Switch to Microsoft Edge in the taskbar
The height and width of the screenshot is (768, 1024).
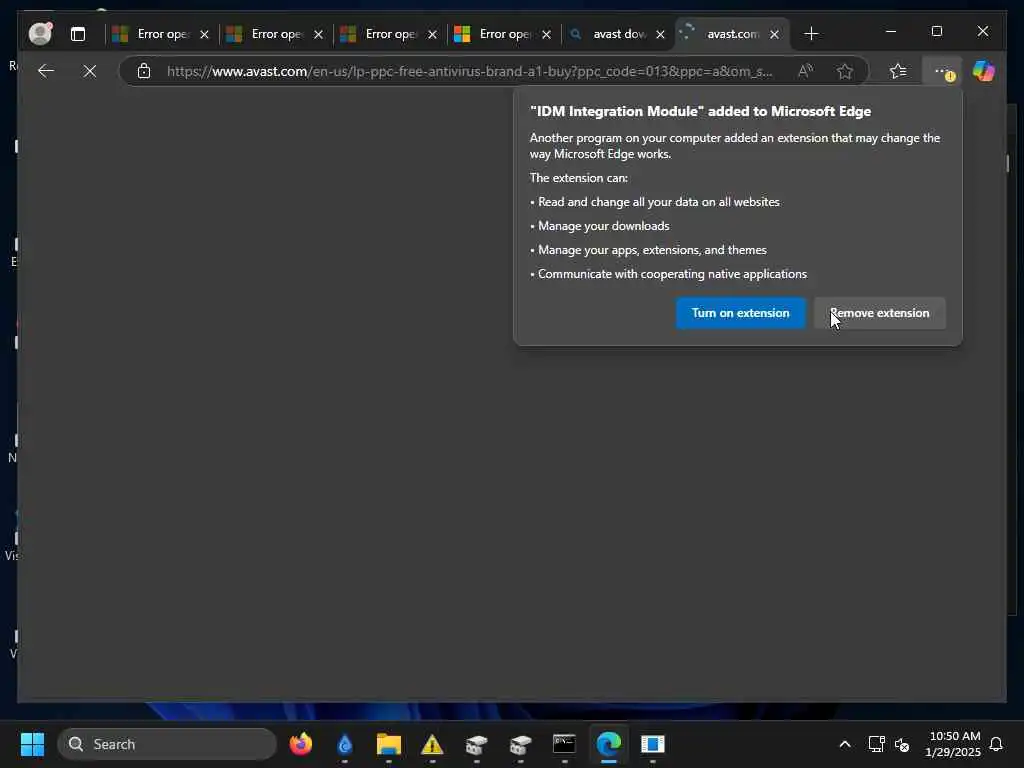pos(609,744)
